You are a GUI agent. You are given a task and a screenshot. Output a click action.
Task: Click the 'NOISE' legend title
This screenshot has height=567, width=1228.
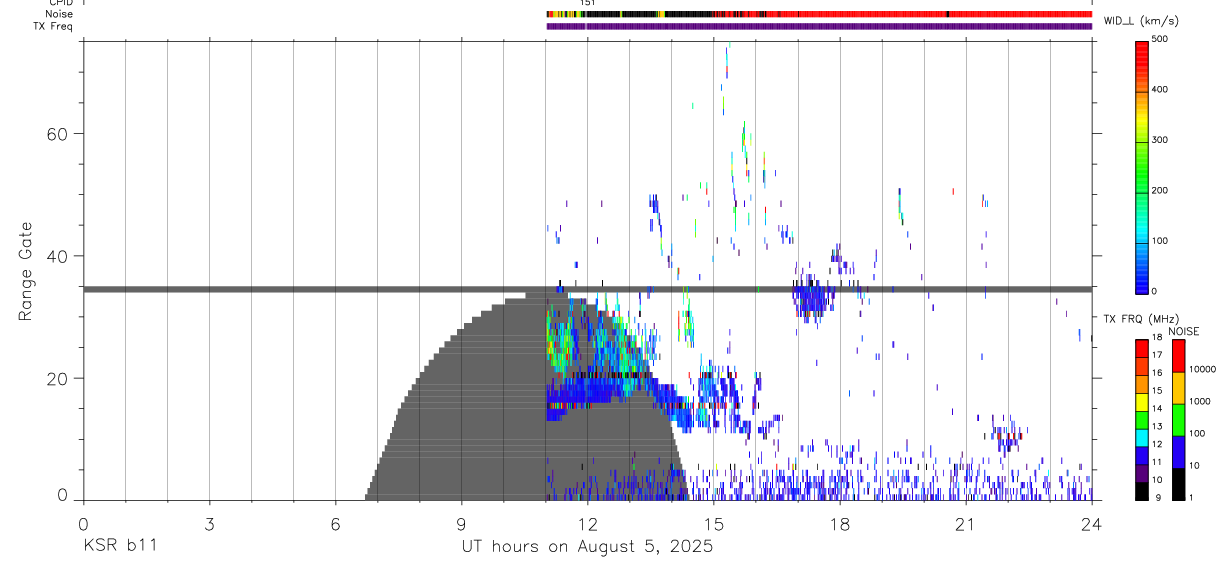[x=1182, y=331]
